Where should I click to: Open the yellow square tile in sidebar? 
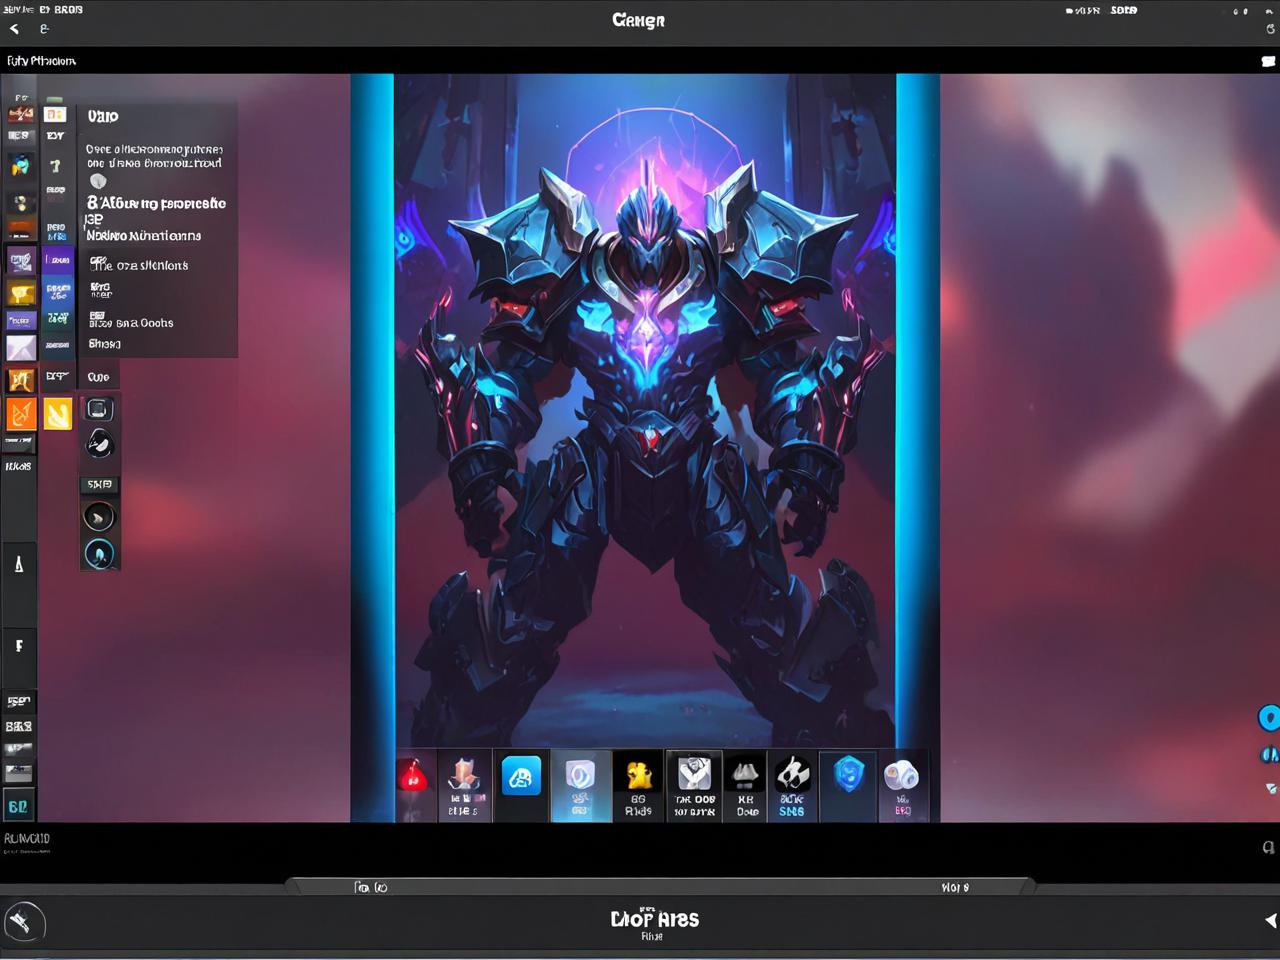pyautogui.click(x=57, y=414)
